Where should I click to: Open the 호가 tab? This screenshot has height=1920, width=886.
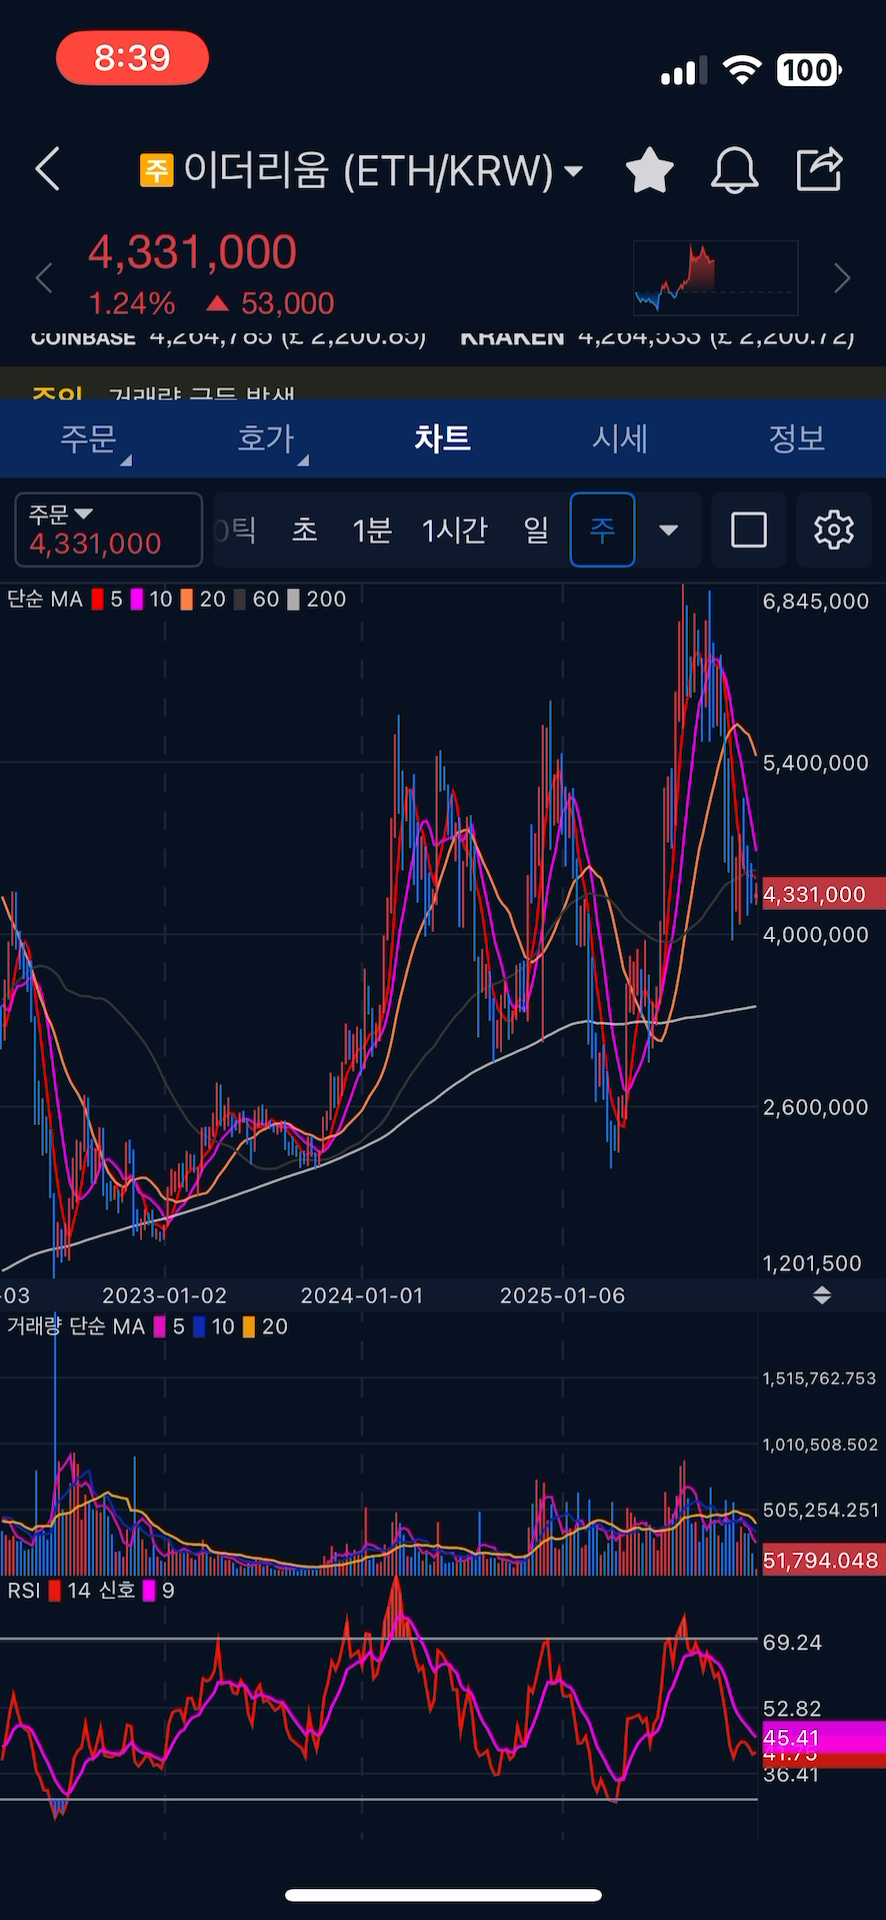point(266,438)
